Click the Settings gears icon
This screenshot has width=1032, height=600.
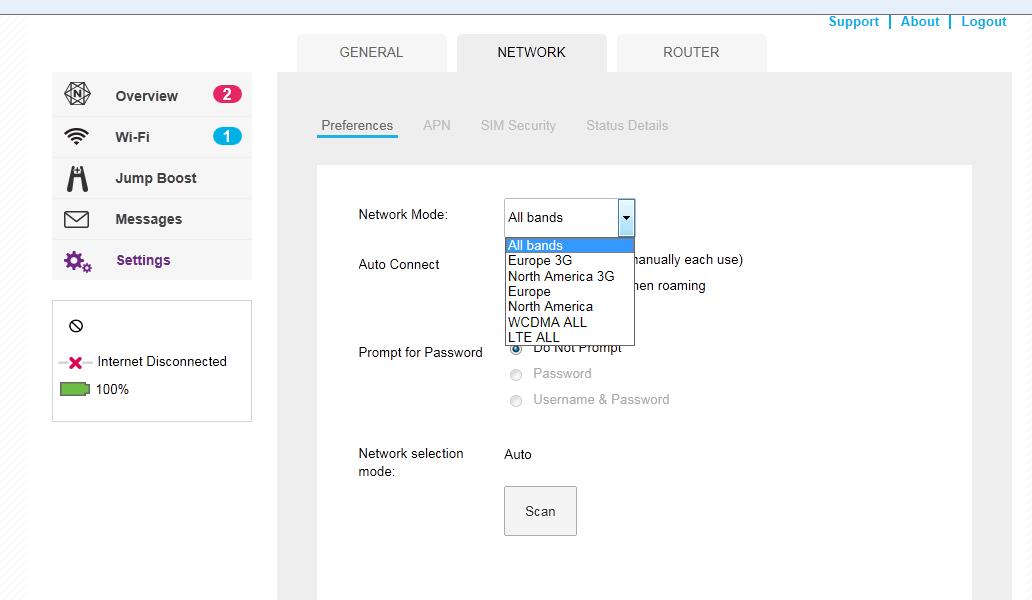click(x=77, y=261)
